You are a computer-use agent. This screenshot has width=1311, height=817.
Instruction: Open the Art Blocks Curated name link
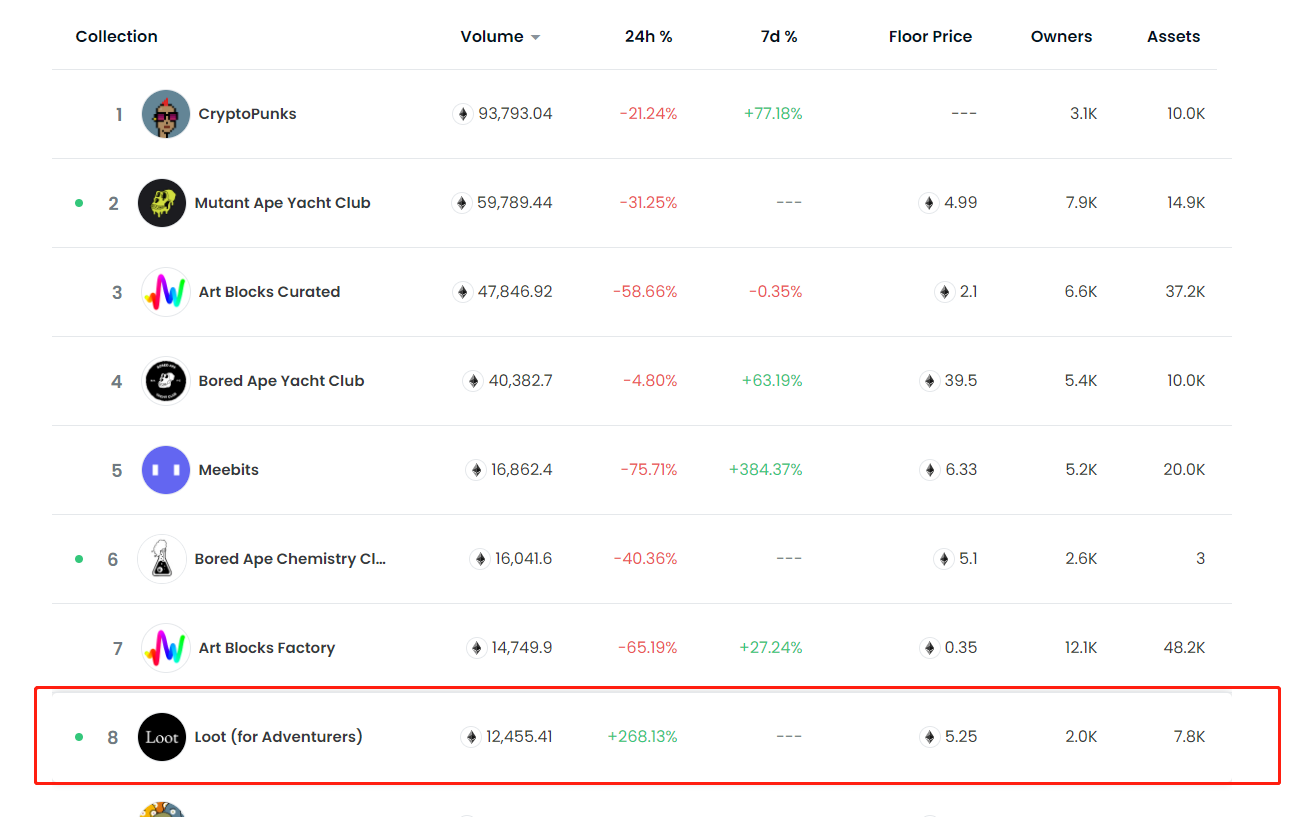pos(269,292)
